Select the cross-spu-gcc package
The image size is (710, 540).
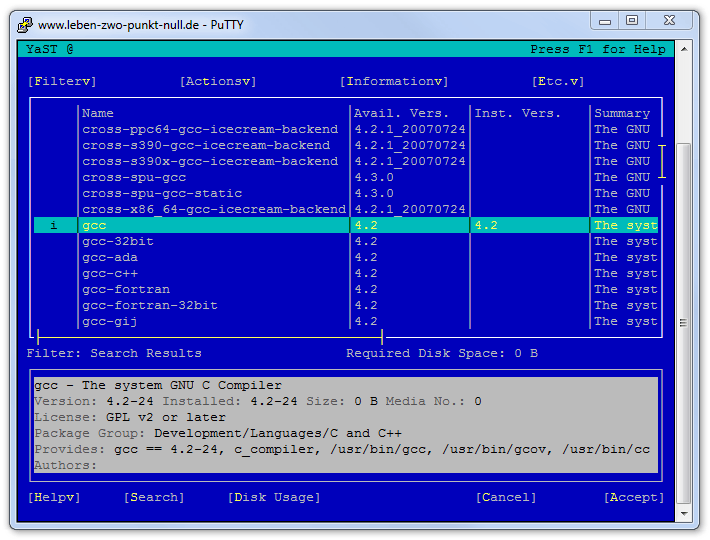coord(346,177)
